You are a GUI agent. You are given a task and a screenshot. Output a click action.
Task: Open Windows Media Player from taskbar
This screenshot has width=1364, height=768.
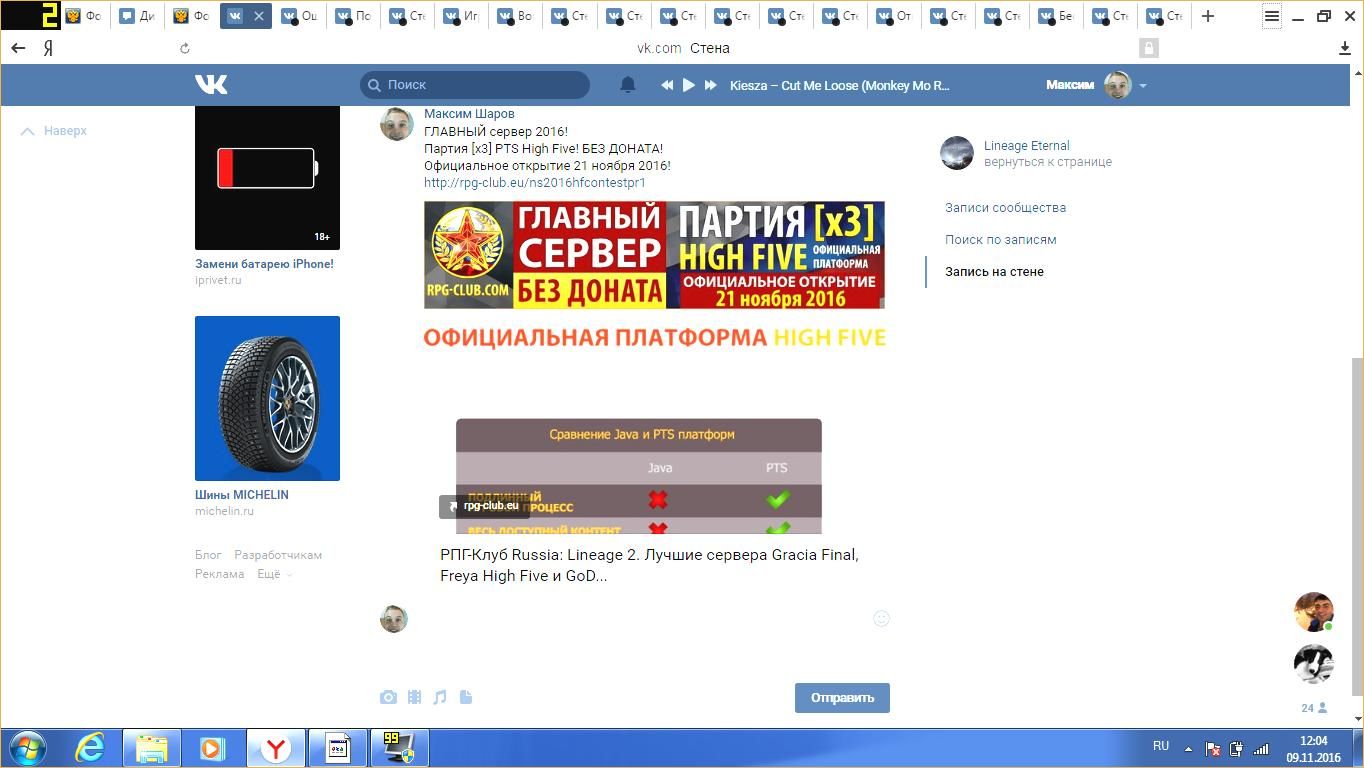213,748
